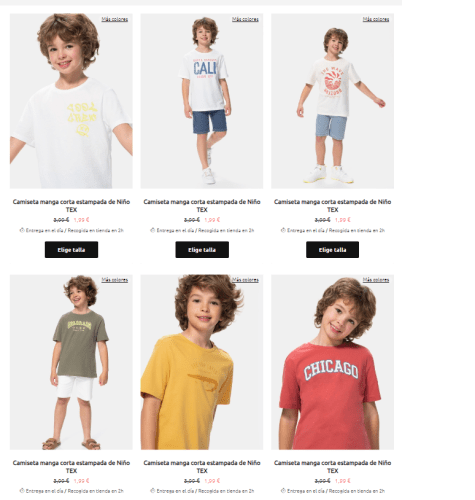Click the delivery clock icon under the olive shirt
The image size is (475, 500).
(22, 491)
